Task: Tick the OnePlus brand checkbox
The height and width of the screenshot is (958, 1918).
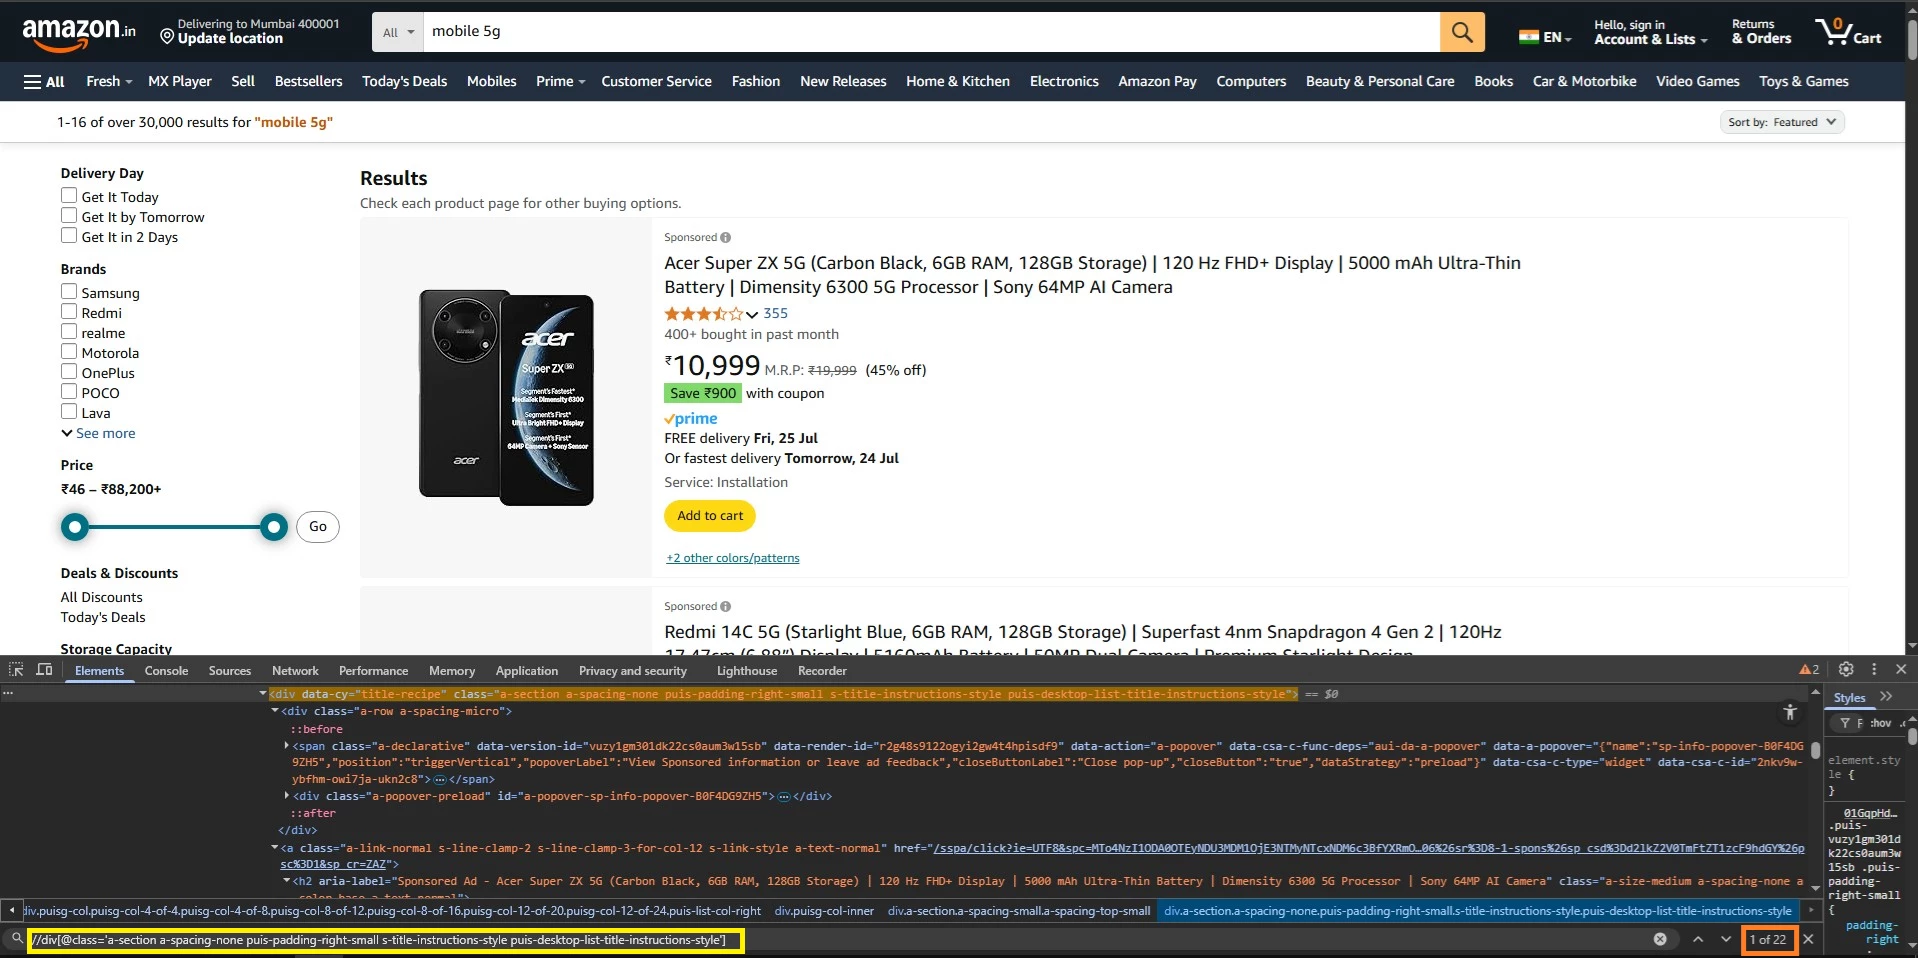Action: [69, 372]
